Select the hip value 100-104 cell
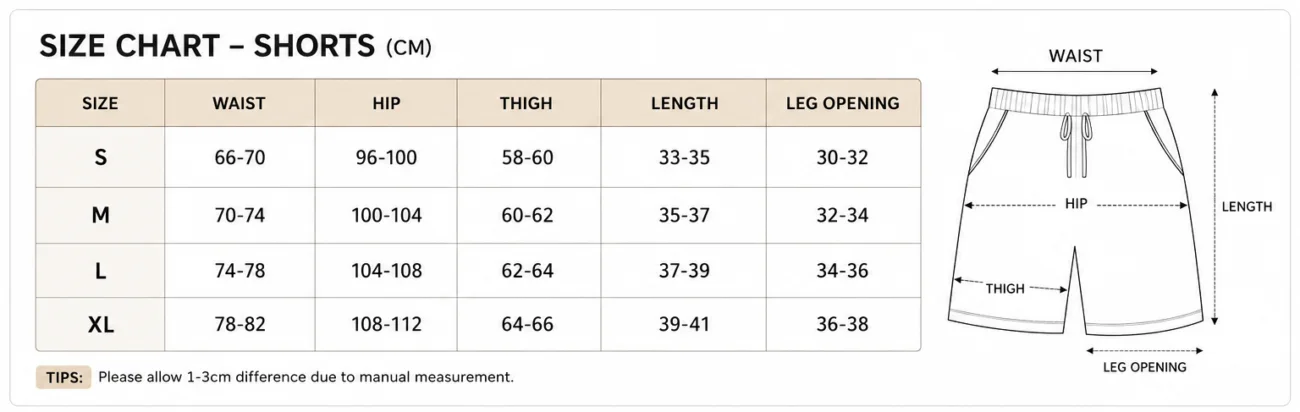This screenshot has height=412, width=1300. pyautogui.click(x=386, y=215)
